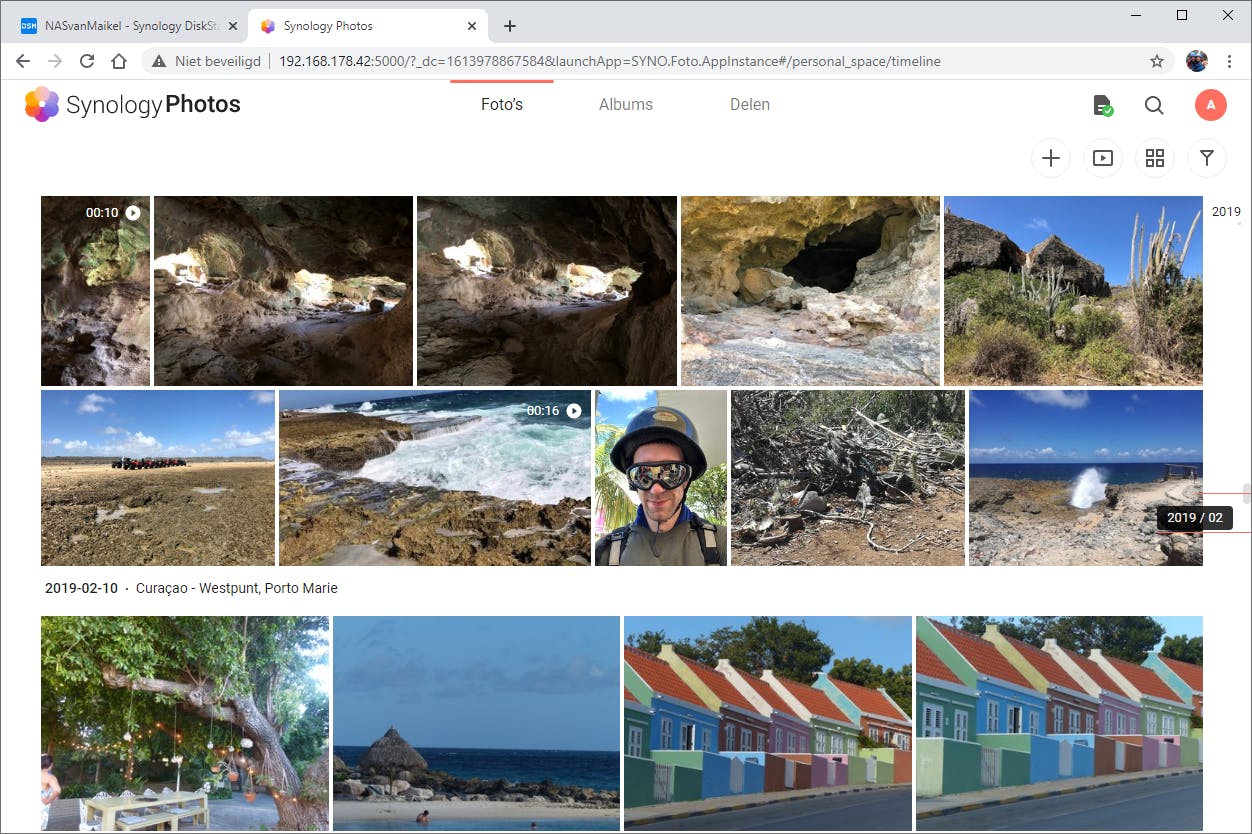
Task: Open the task status document icon
Action: click(1102, 105)
